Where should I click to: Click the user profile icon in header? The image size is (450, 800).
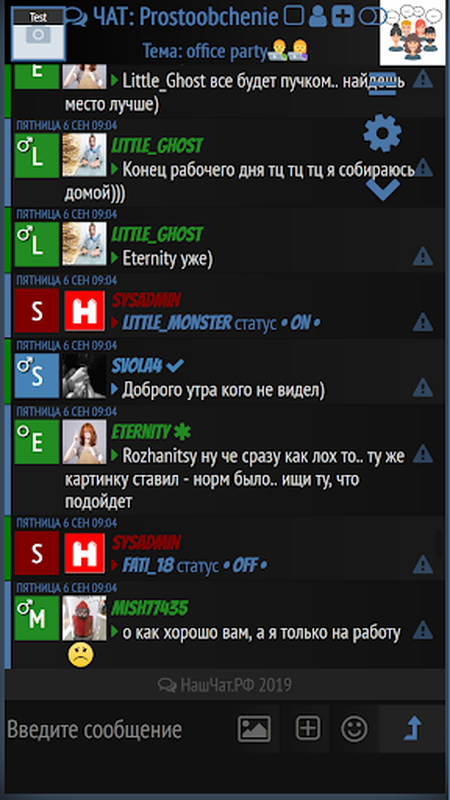click(x=317, y=17)
